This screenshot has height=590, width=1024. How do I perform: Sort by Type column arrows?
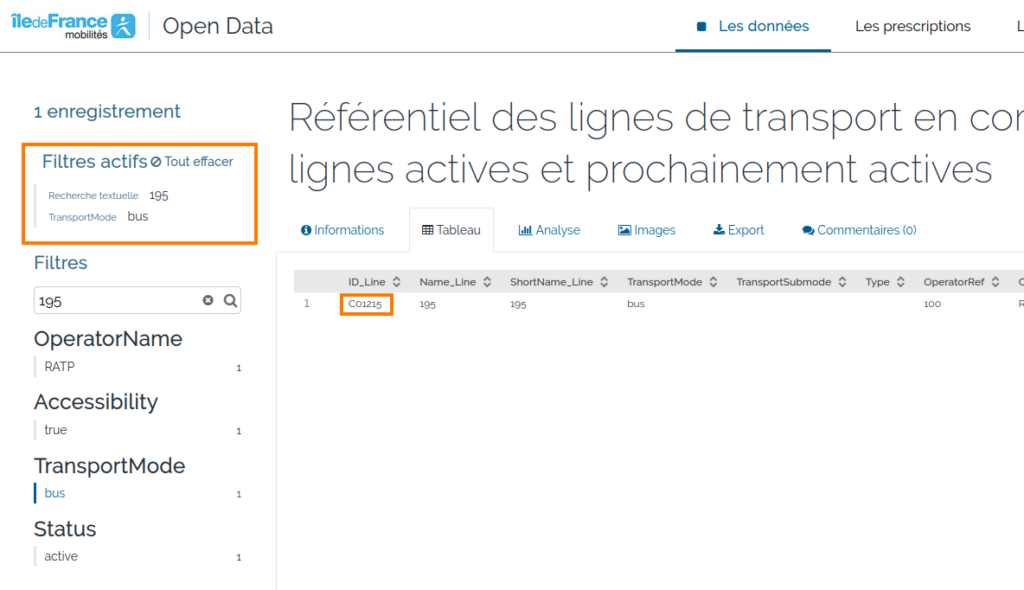tap(900, 282)
